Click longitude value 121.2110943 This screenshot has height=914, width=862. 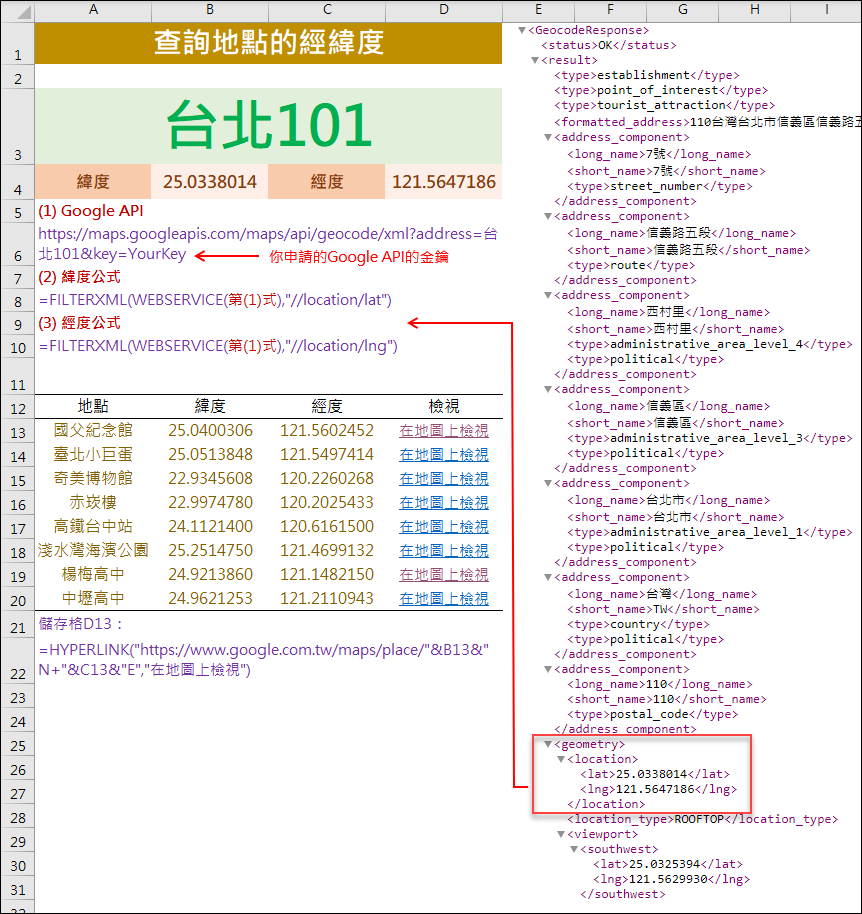pos(327,598)
